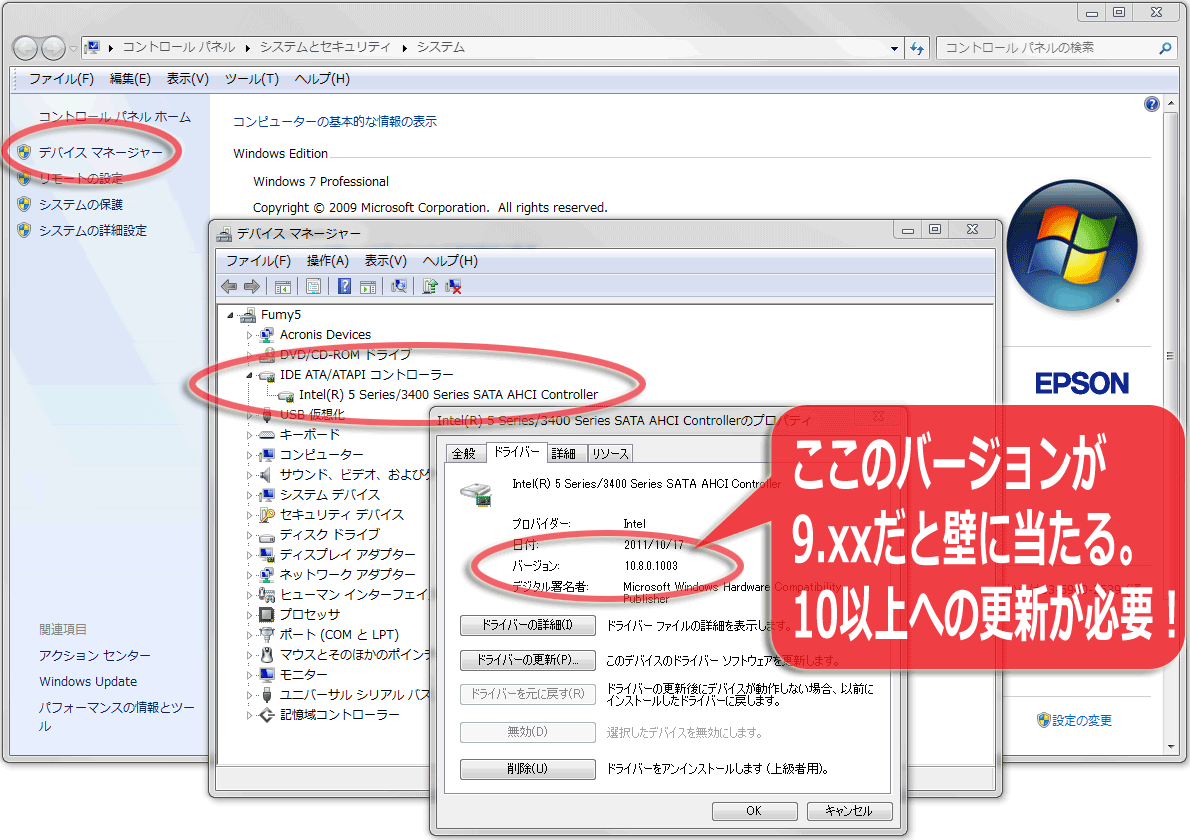Click Update driver software toolbar icon

[x=430, y=286]
